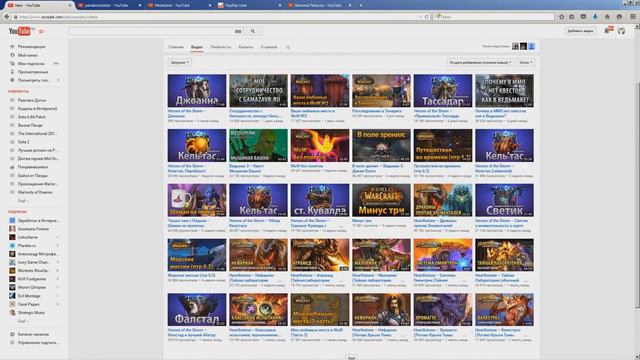Open the YouTube guide hamburger menu
The width and height of the screenshot is (640, 360).
[x=41, y=31]
